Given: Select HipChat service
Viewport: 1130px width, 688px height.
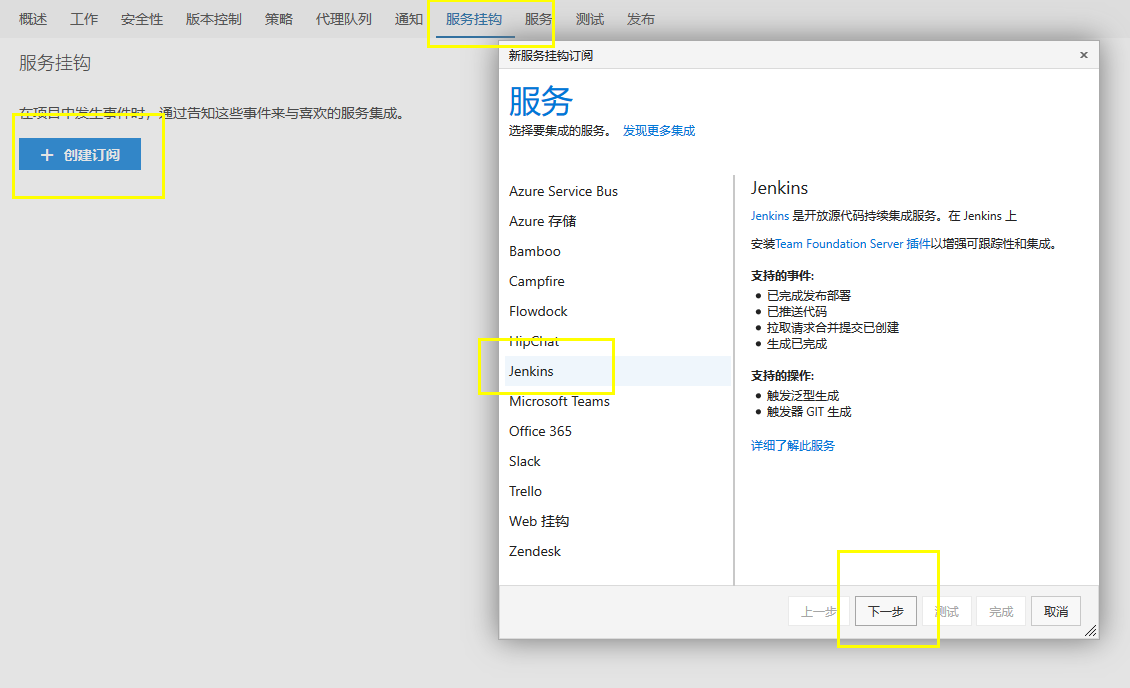Looking at the screenshot, I should (x=618, y=341).
